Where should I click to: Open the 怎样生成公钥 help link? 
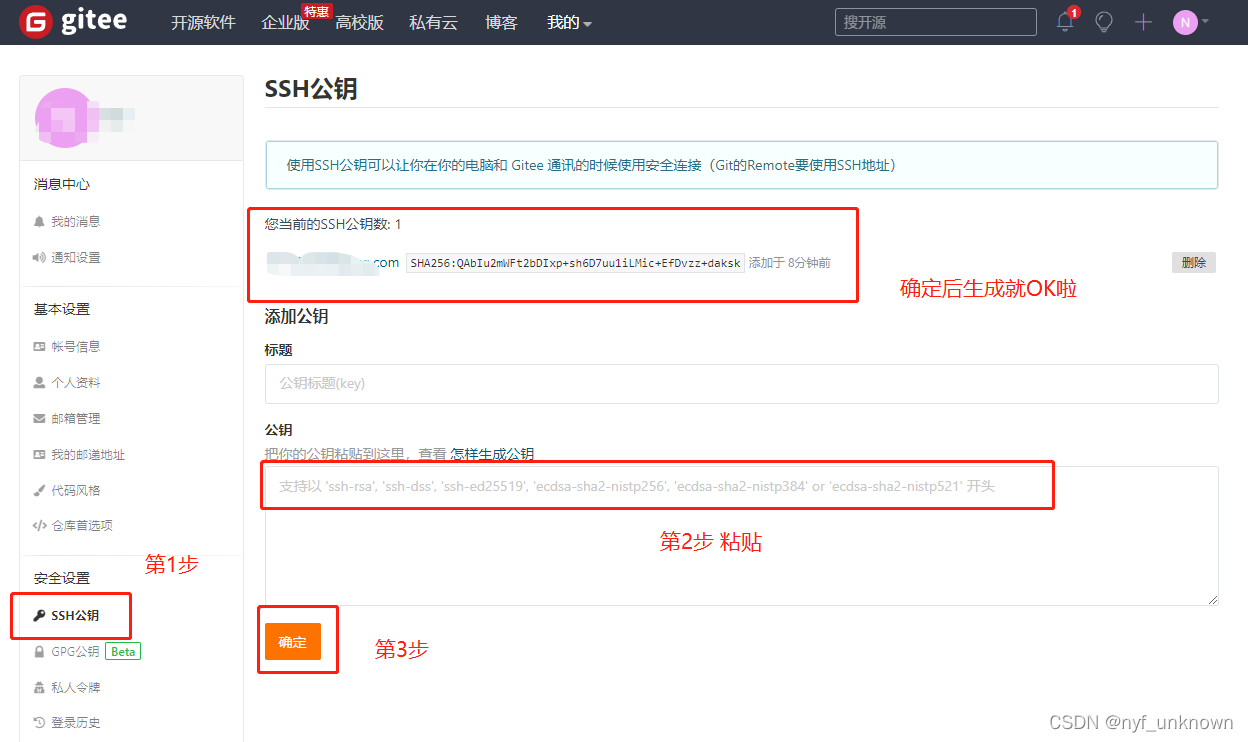[492, 454]
